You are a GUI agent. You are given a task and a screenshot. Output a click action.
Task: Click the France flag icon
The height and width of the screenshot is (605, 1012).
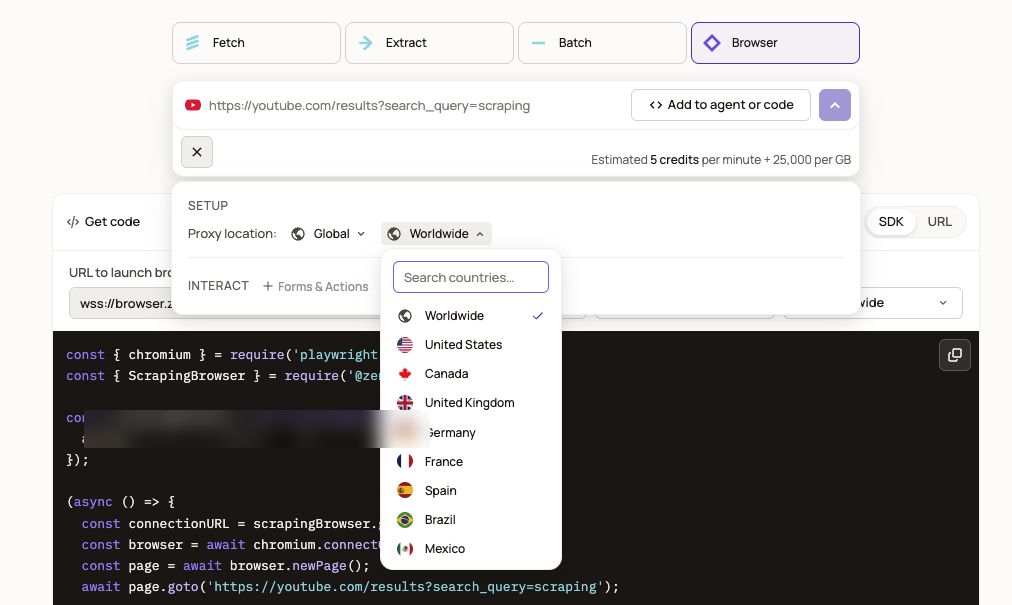click(405, 462)
